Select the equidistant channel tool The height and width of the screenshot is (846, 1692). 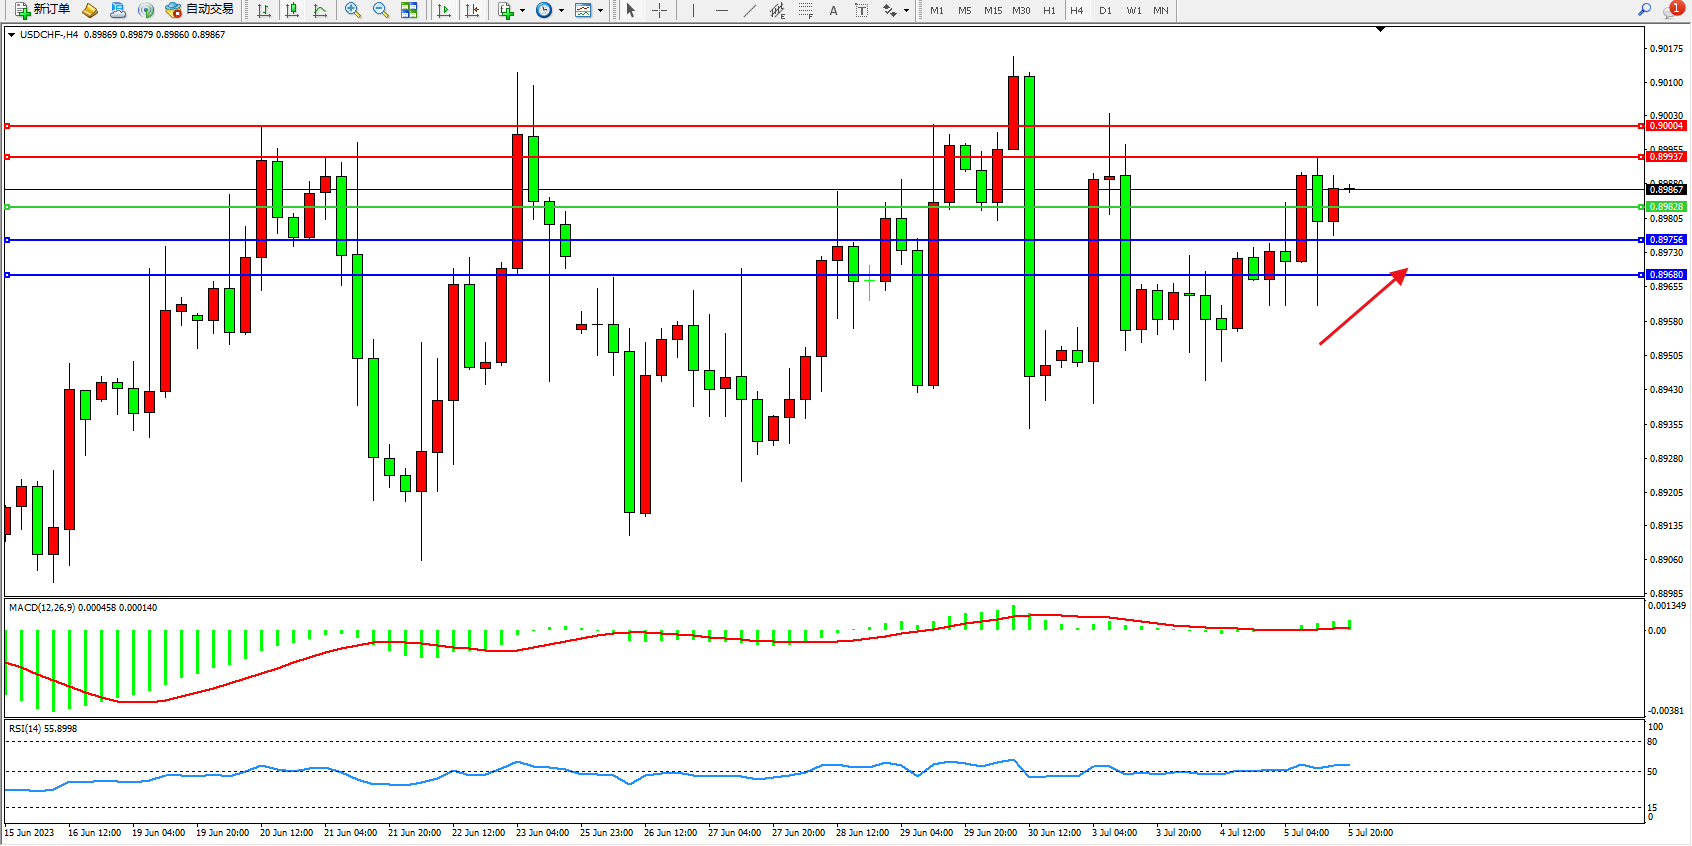[777, 10]
